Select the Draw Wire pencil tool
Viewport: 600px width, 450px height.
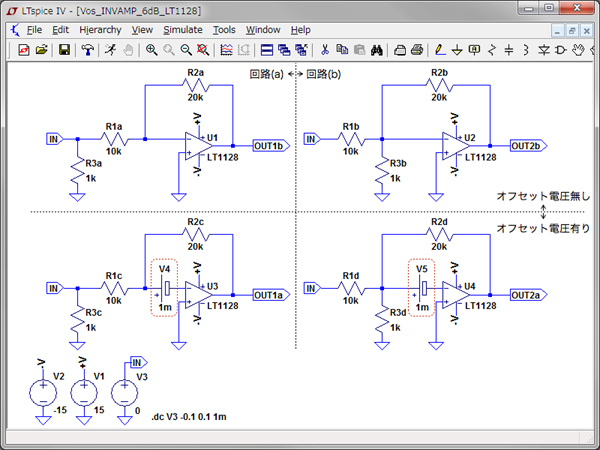(441, 49)
